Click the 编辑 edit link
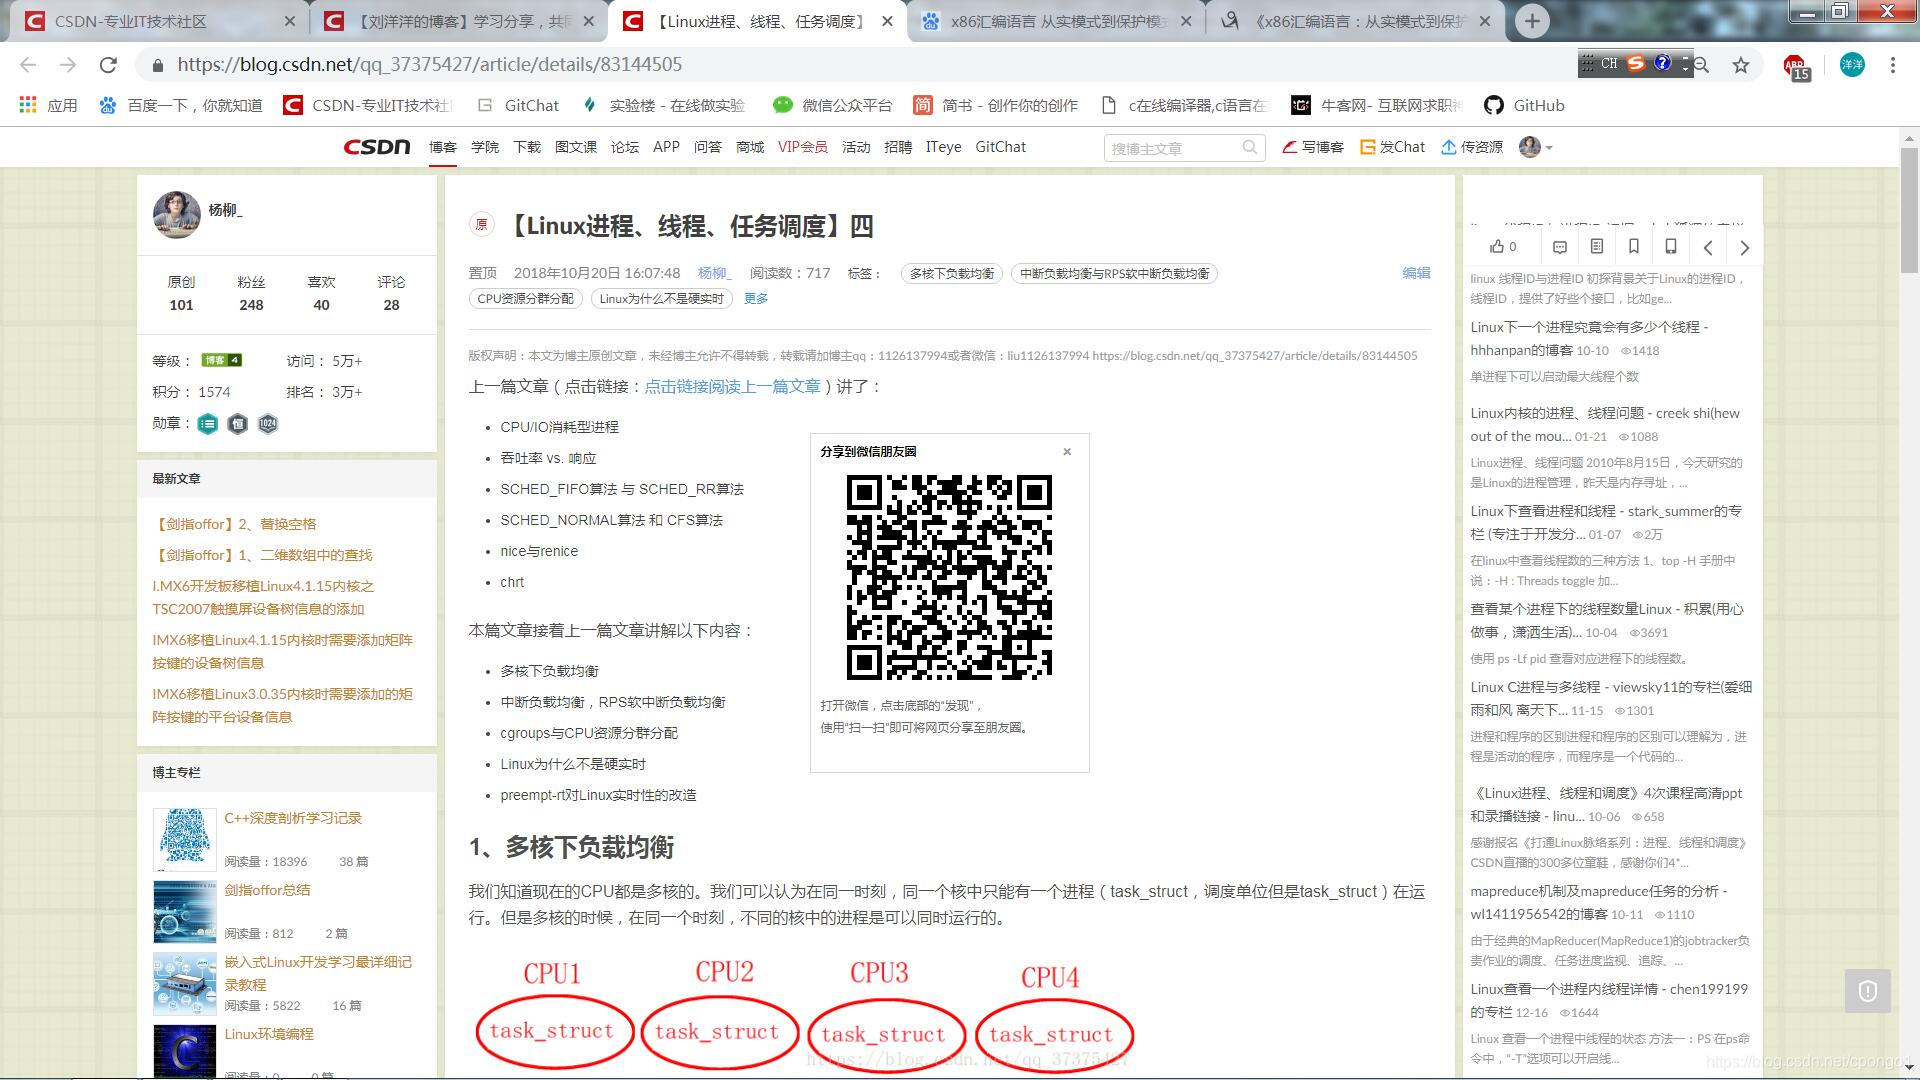1920x1080 pixels. pyautogui.click(x=1416, y=272)
